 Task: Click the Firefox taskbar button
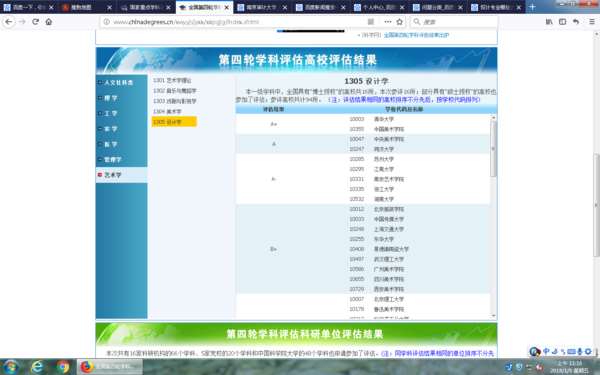(x=110, y=367)
